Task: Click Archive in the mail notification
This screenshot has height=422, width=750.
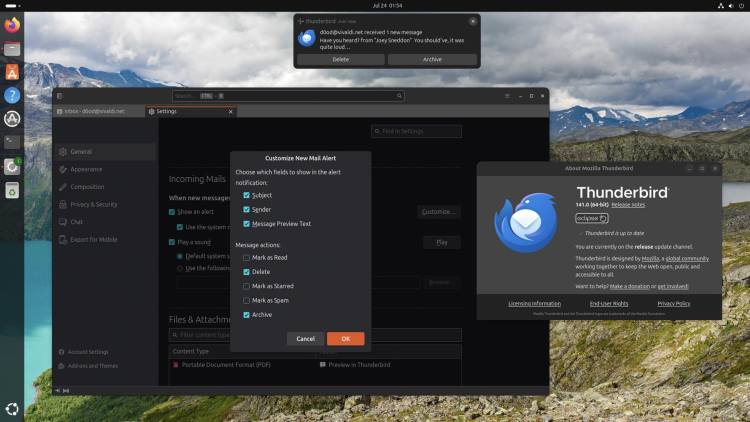Action: point(432,60)
